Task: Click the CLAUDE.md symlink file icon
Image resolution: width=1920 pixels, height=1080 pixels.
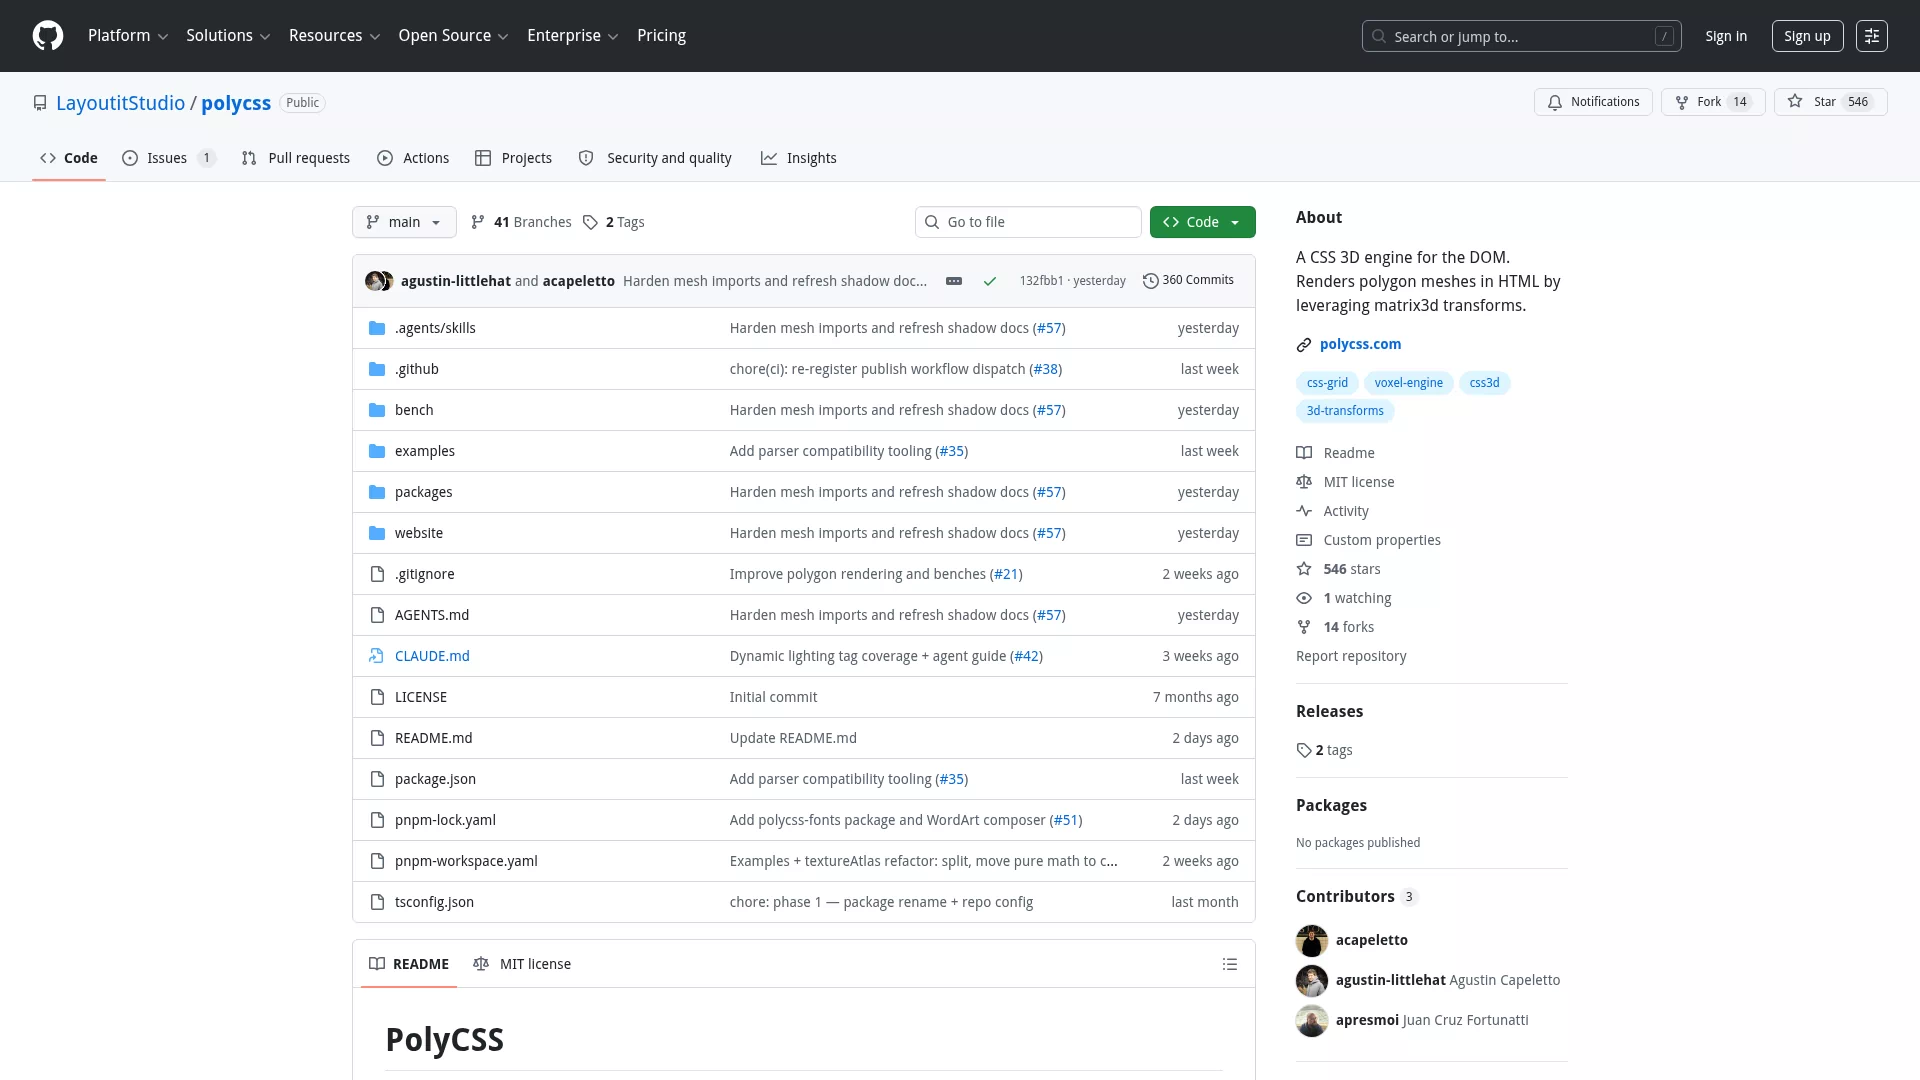Action: click(377, 656)
